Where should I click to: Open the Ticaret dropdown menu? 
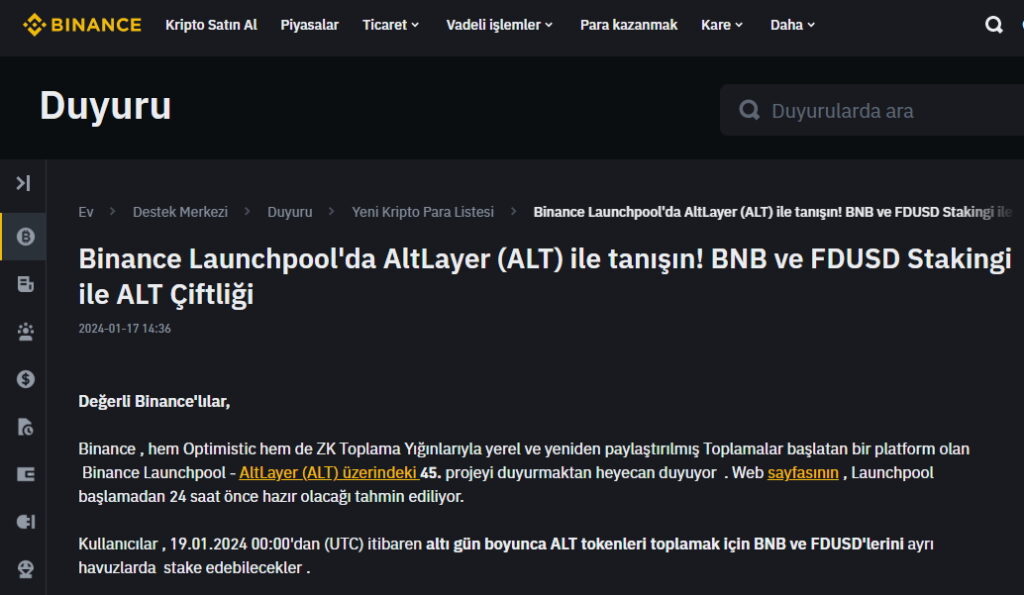coord(391,25)
